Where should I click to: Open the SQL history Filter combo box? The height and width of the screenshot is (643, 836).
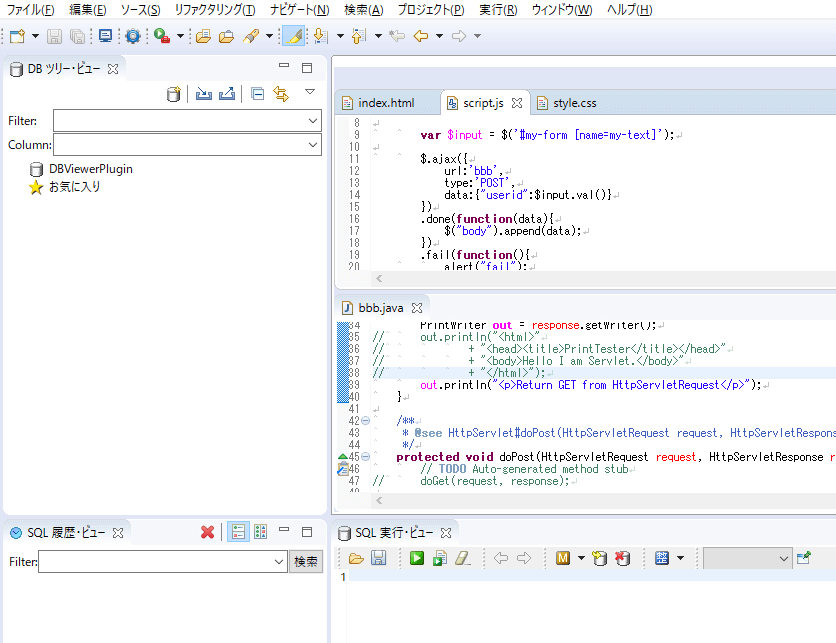pyautogui.click(x=163, y=561)
